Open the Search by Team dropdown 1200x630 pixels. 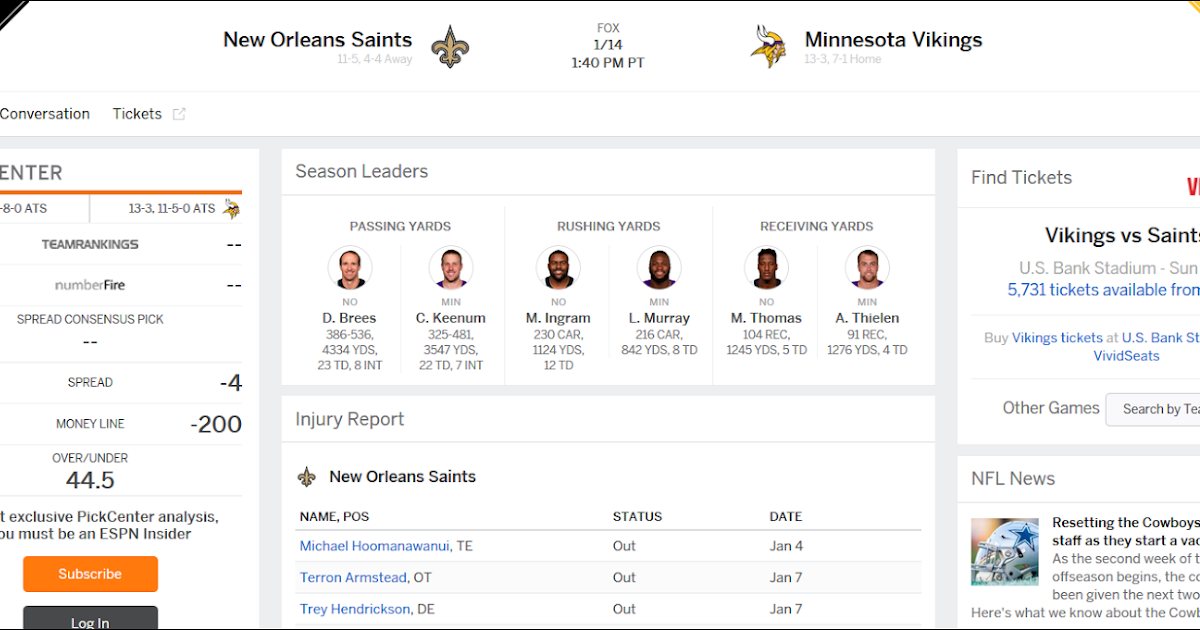(x=1155, y=409)
